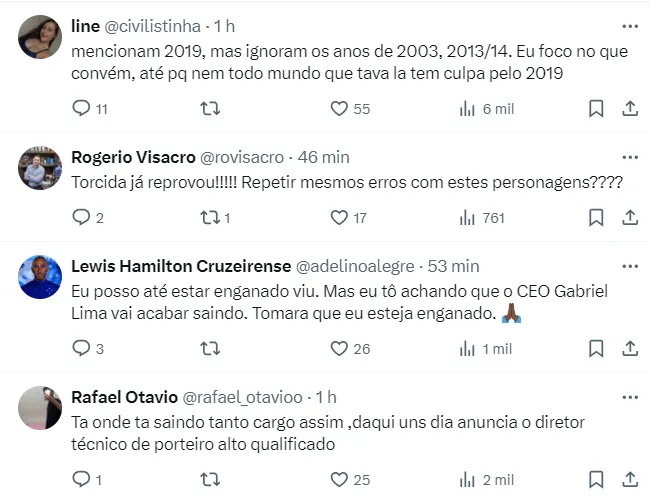View the 761 views analytics icon

tap(467, 217)
